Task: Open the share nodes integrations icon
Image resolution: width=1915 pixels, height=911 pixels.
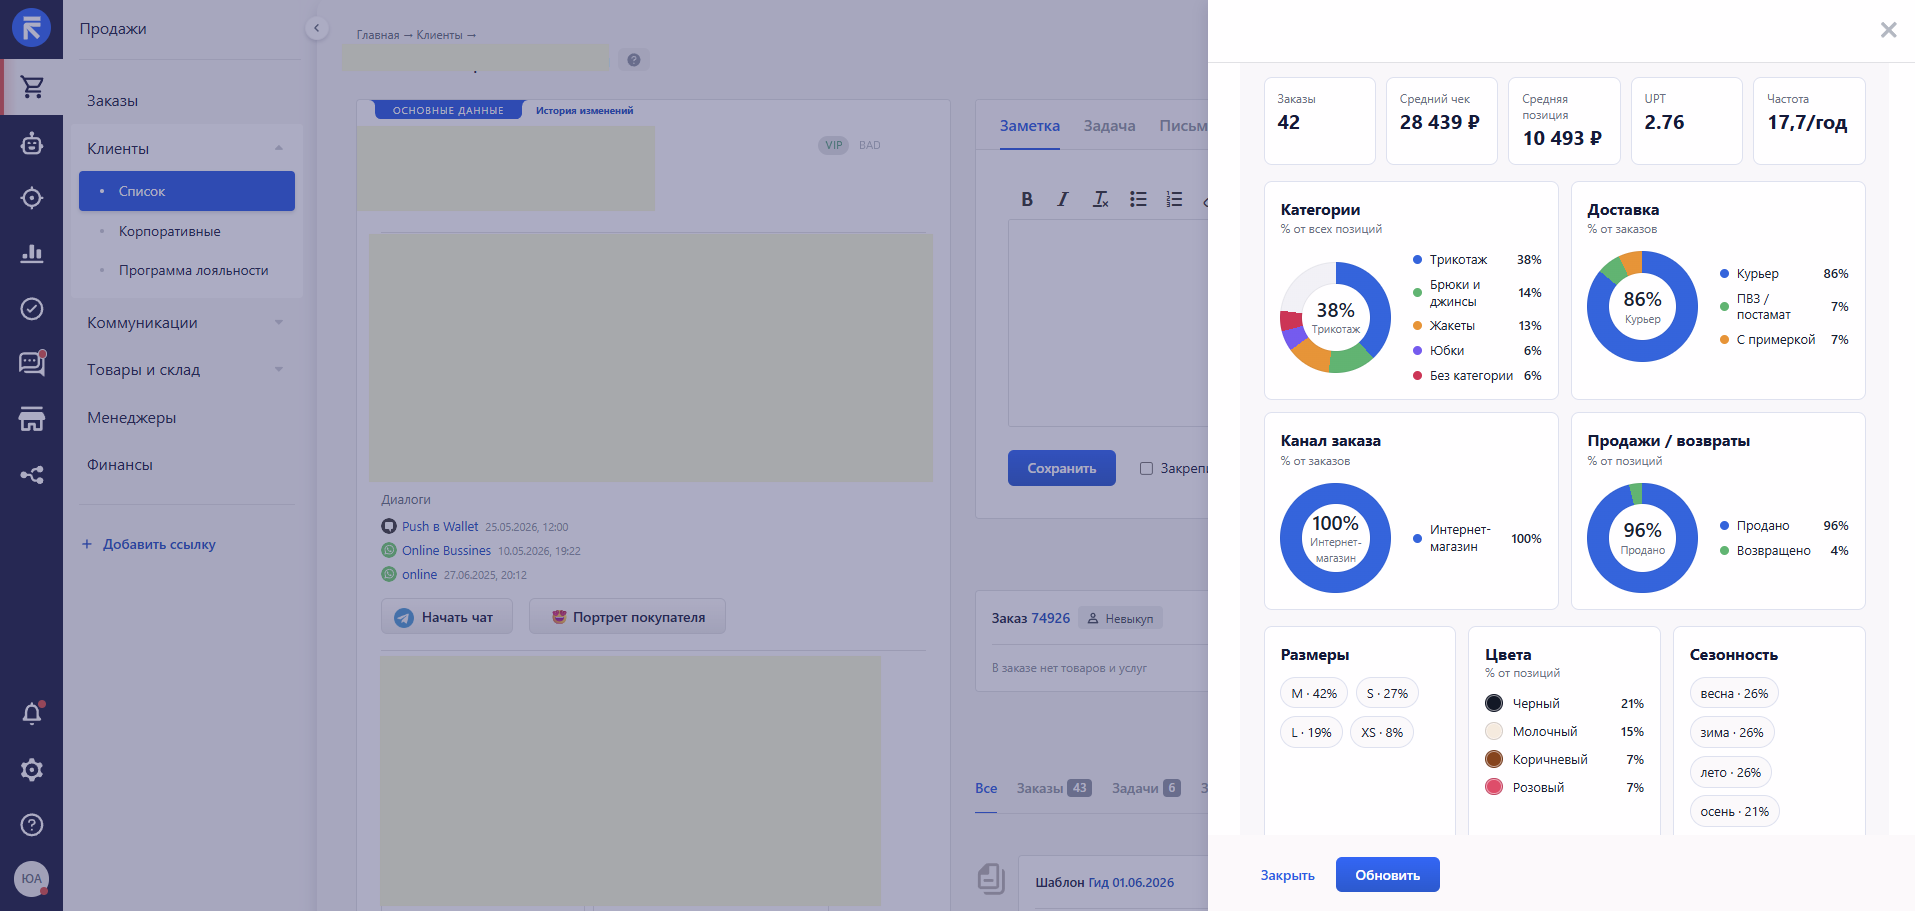Action: point(32,474)
